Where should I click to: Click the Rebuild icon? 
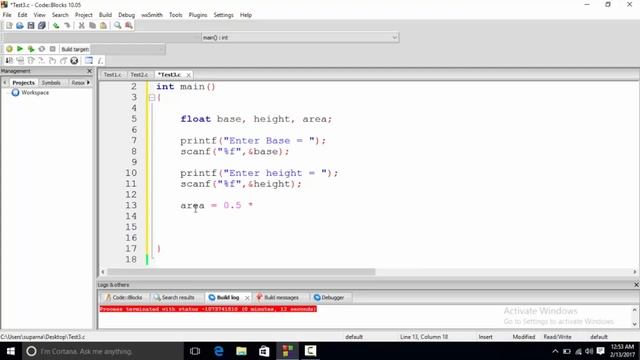point(42,49)
